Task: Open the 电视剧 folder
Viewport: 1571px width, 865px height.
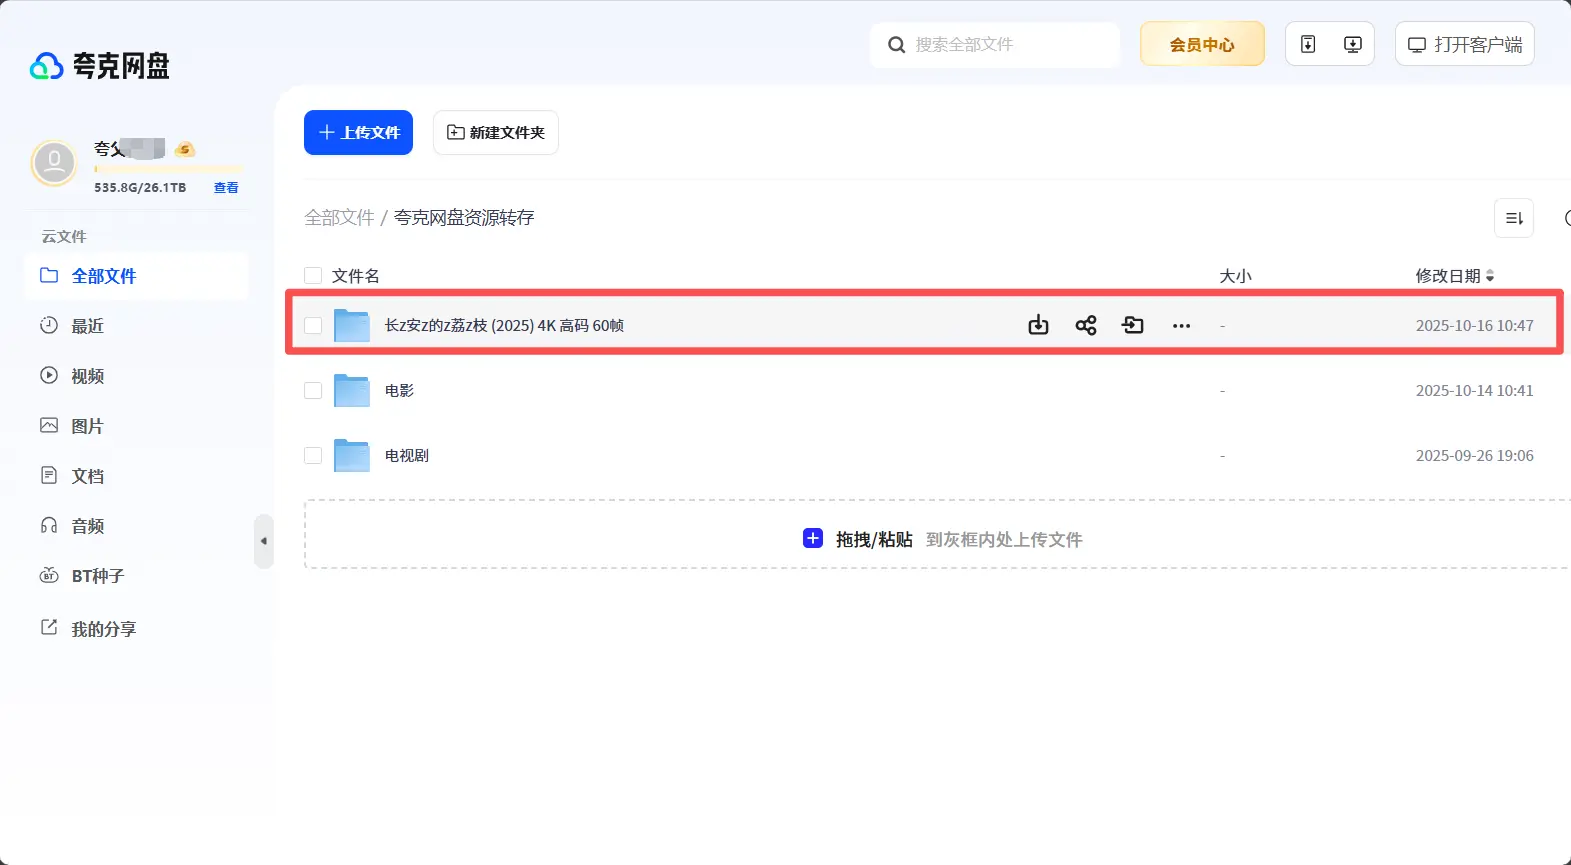Action: tap(406, 456)
